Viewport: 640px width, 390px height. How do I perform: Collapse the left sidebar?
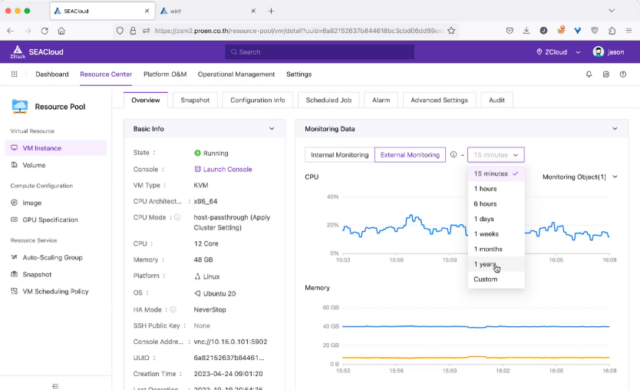(x=56, y=386)
